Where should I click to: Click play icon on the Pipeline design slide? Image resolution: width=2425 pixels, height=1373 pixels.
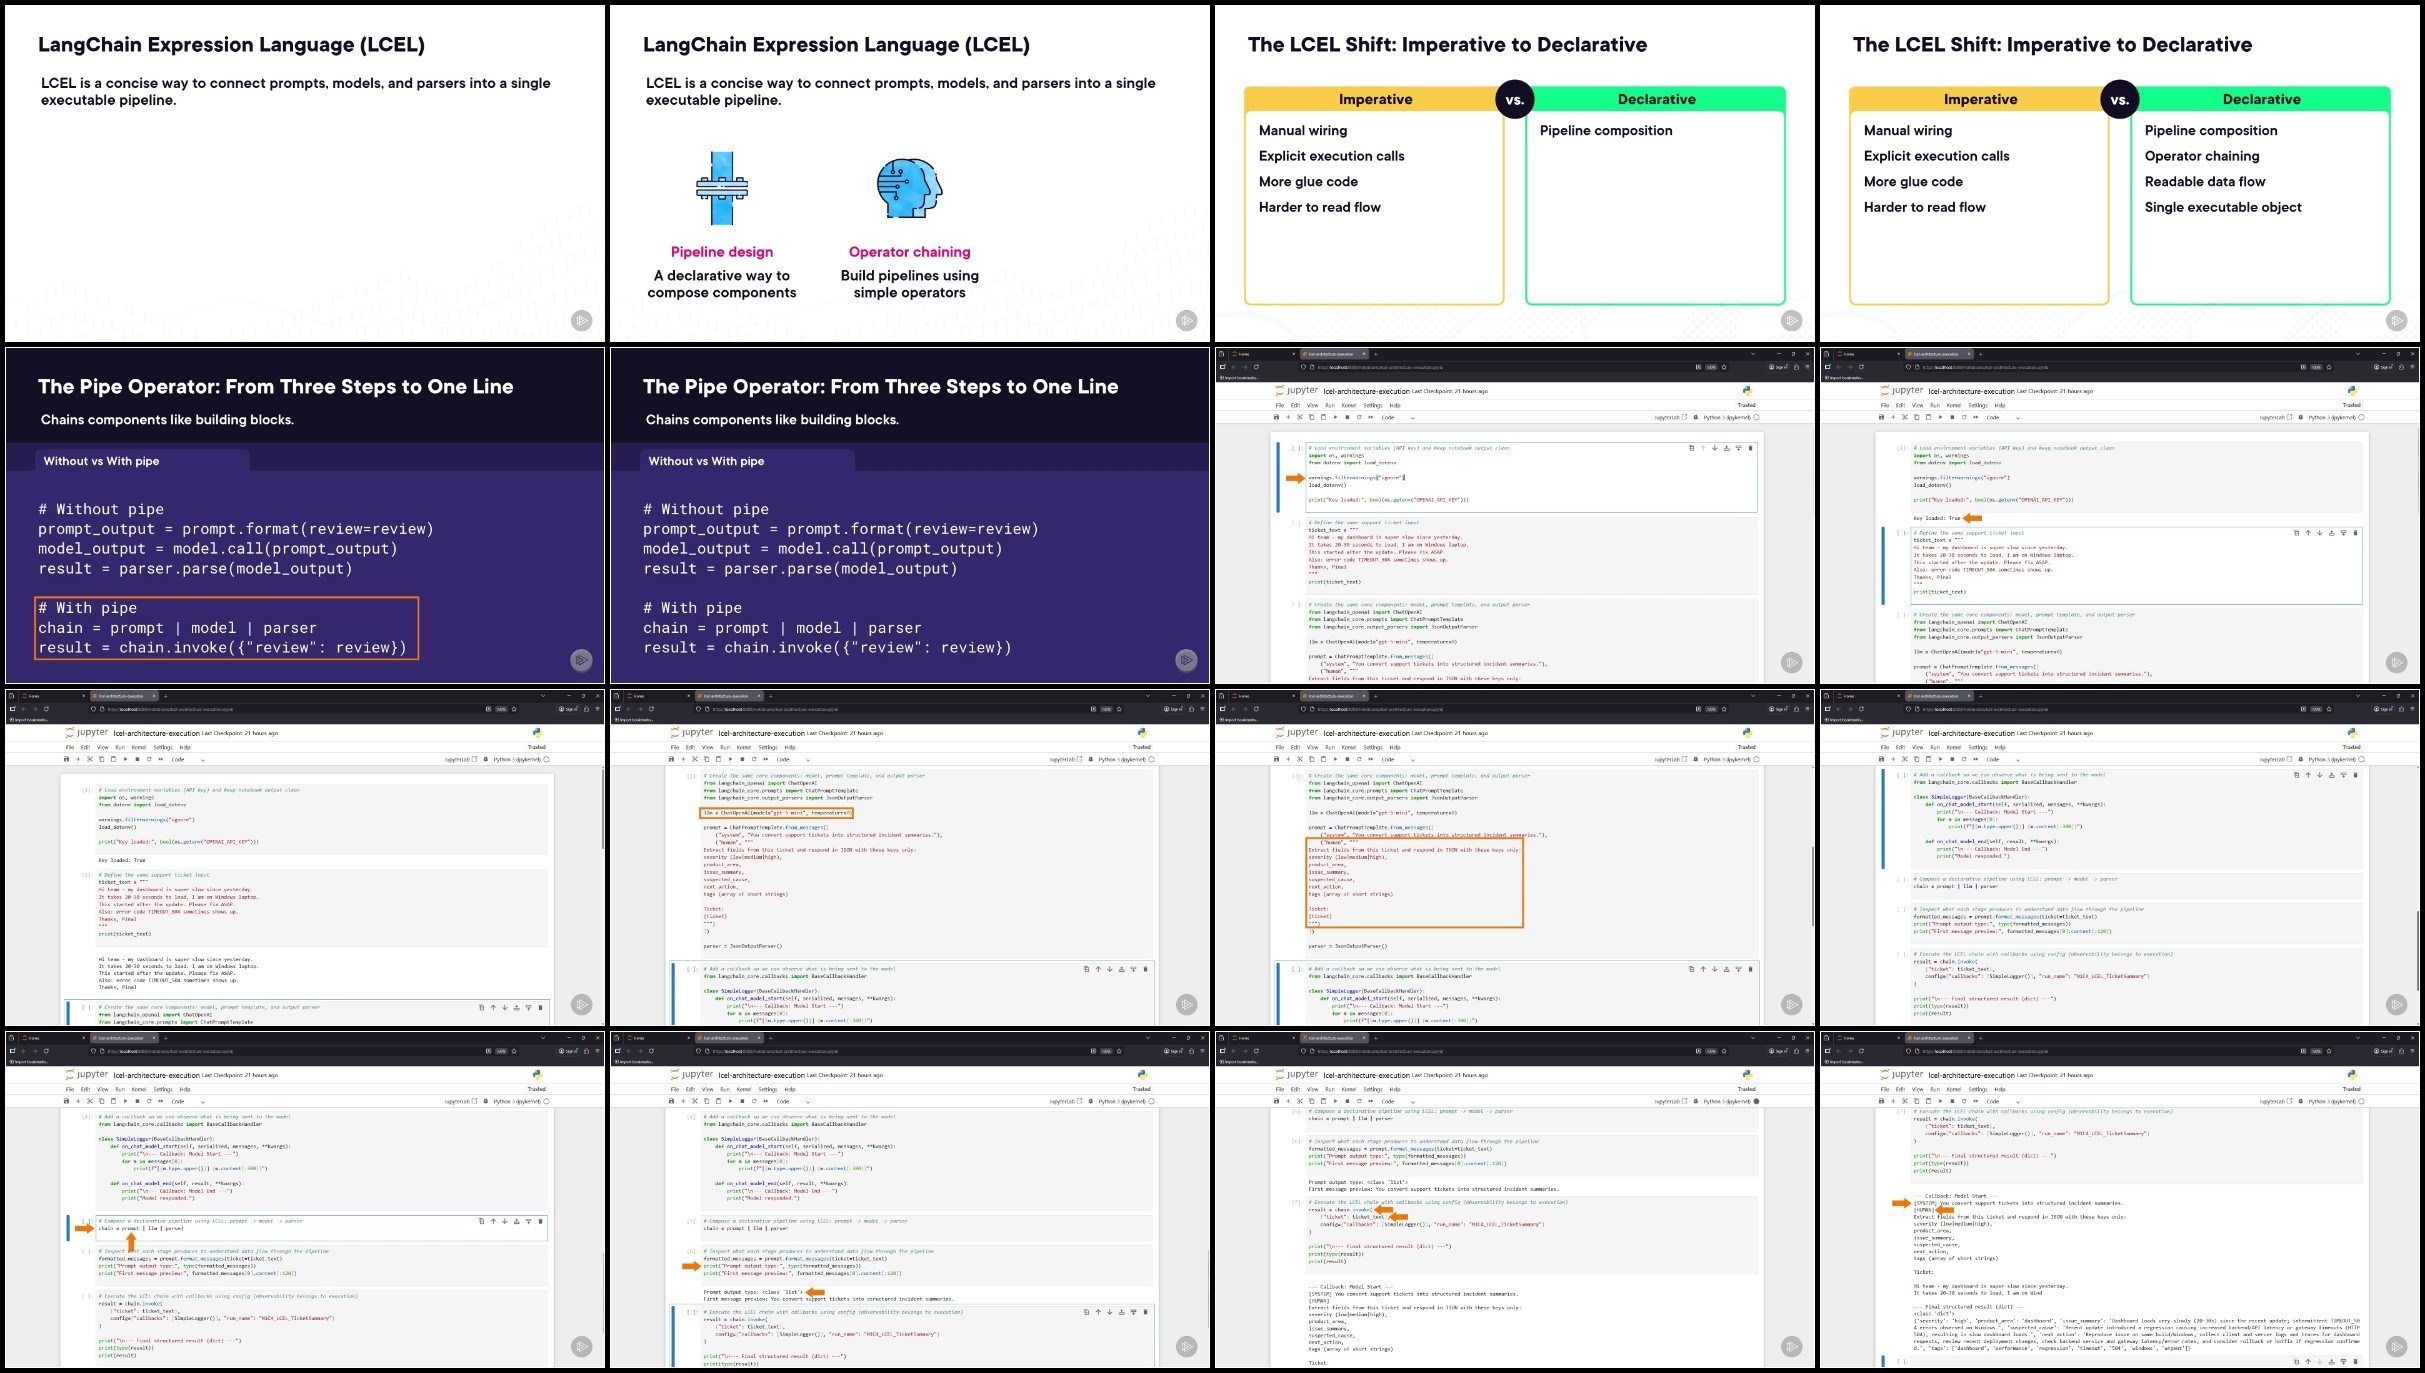[x=1186, y=321]
